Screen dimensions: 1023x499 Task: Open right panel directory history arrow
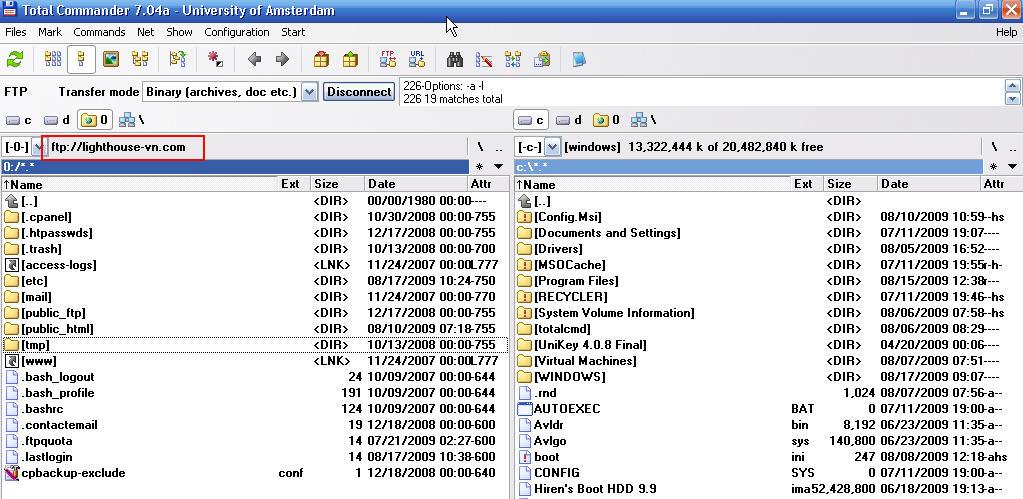[1013, 166]
